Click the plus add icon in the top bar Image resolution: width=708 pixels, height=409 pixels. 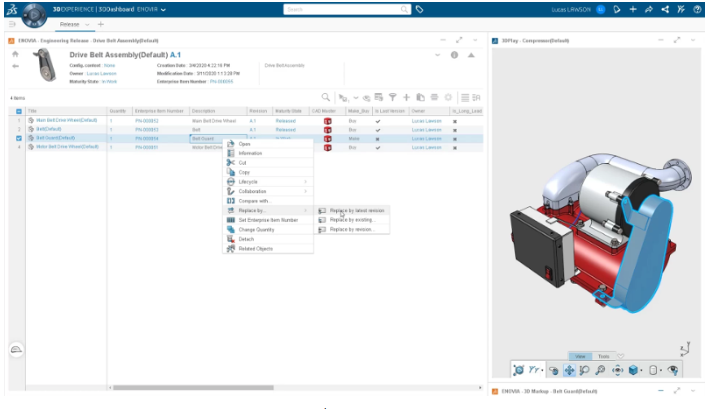click(633, 9)
